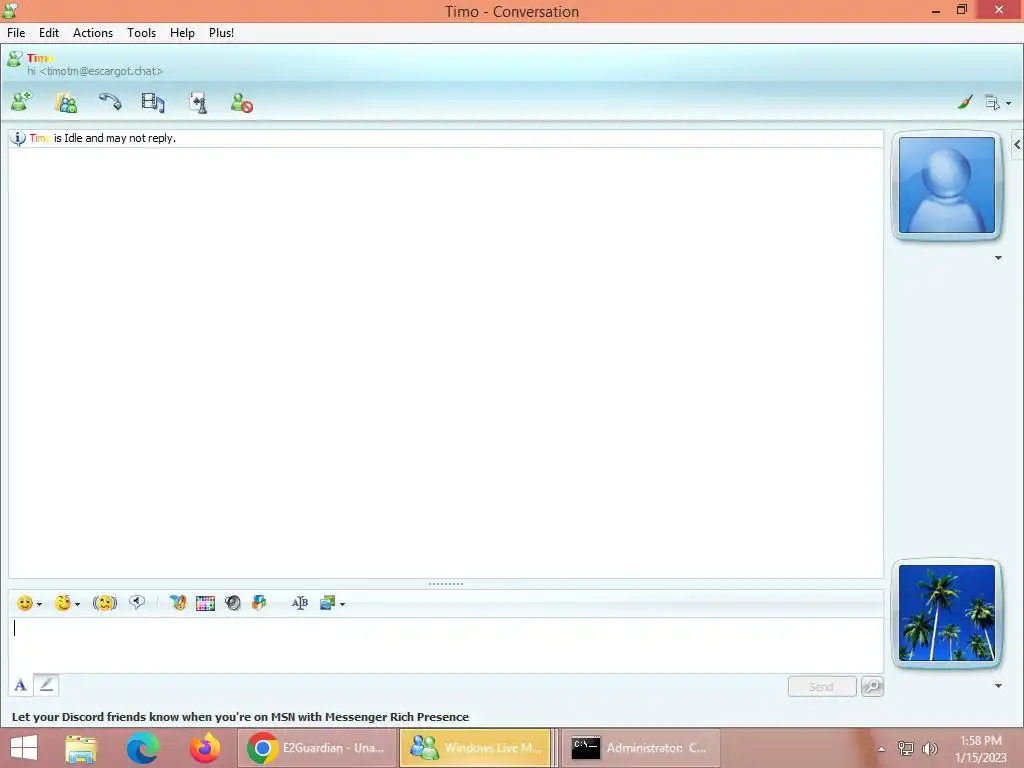Click in the message input box

[x=446, y=645]
